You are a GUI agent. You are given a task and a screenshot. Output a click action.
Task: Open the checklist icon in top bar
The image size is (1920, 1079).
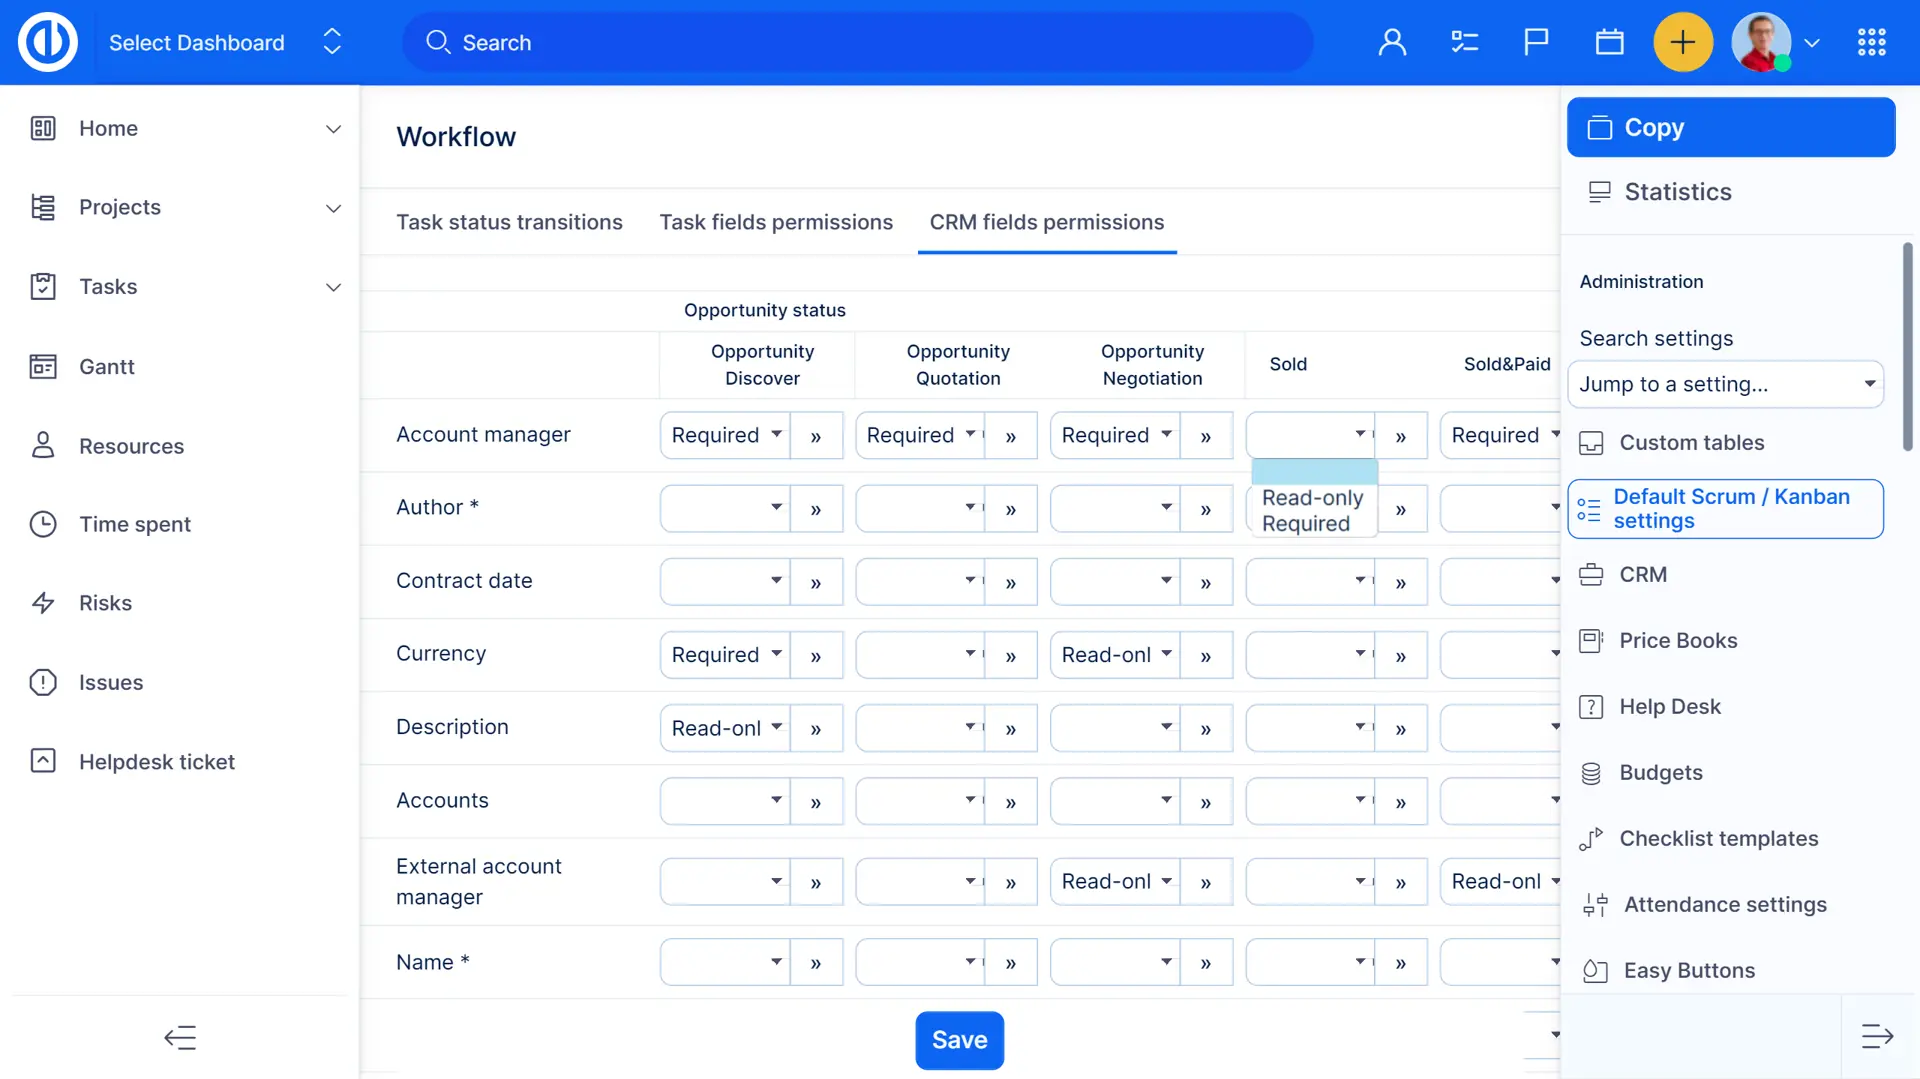tap(1464, 42)
